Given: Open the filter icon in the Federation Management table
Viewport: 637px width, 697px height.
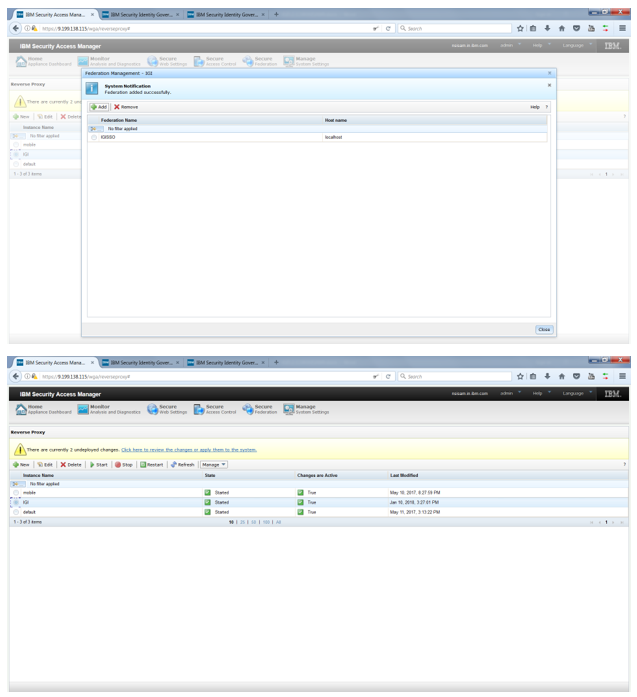Looking at the screenshot, I should 95,128.
